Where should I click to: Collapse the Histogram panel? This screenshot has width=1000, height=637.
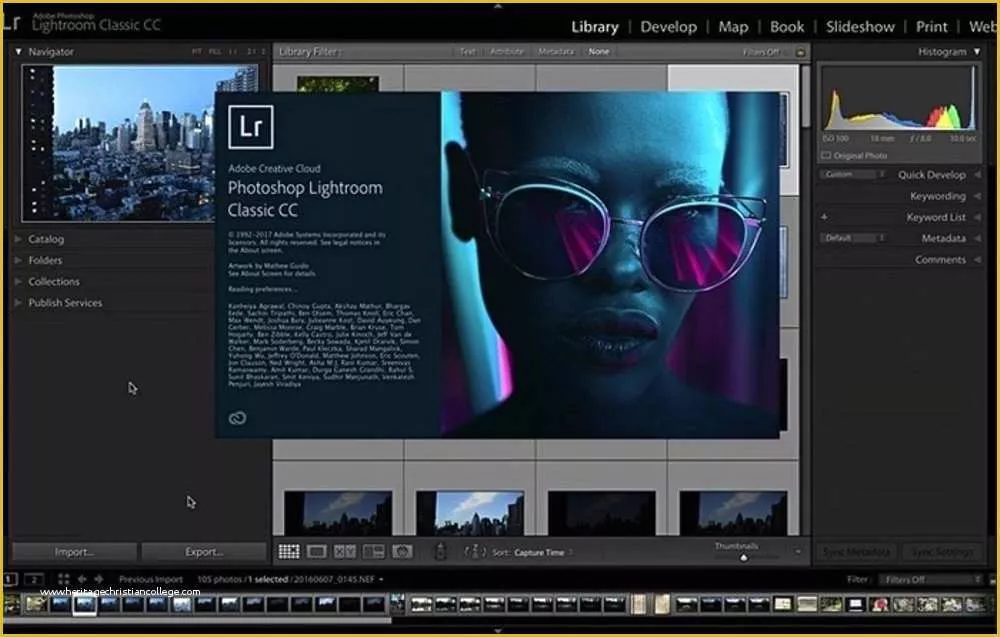pos(977,52)
